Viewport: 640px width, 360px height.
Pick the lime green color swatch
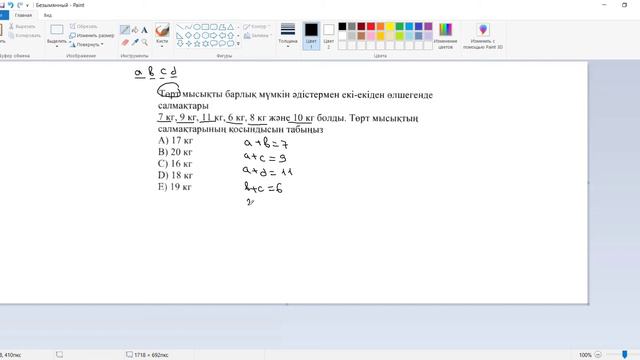[400, 36]
